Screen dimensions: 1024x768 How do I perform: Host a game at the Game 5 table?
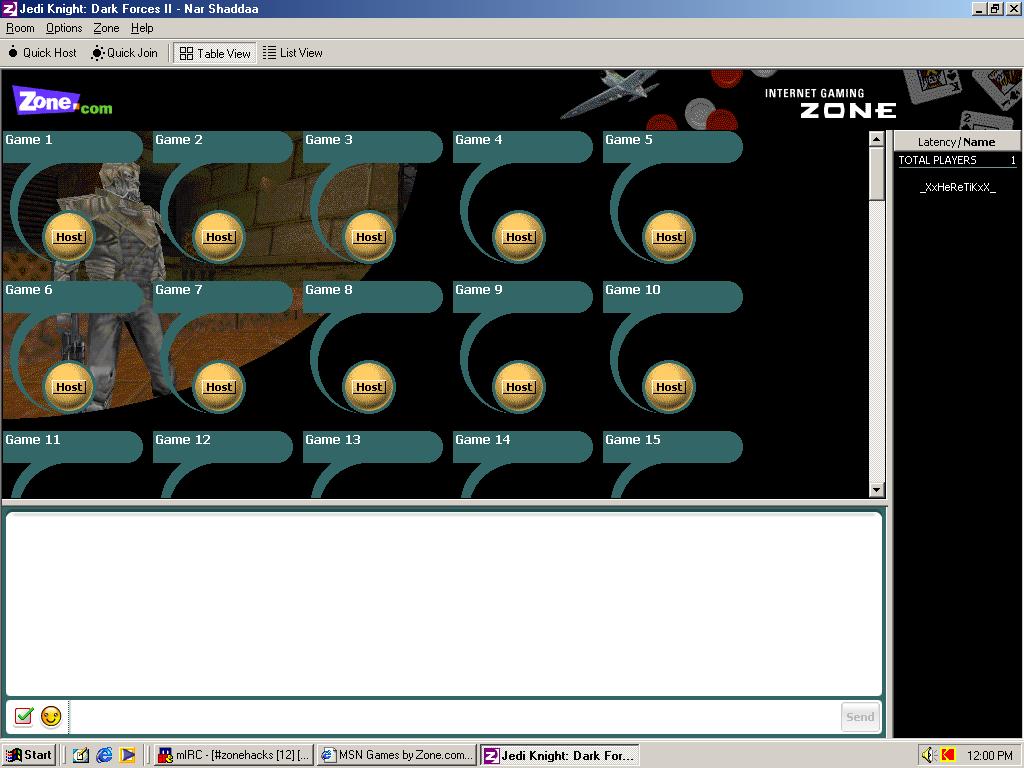coord(669,237)
